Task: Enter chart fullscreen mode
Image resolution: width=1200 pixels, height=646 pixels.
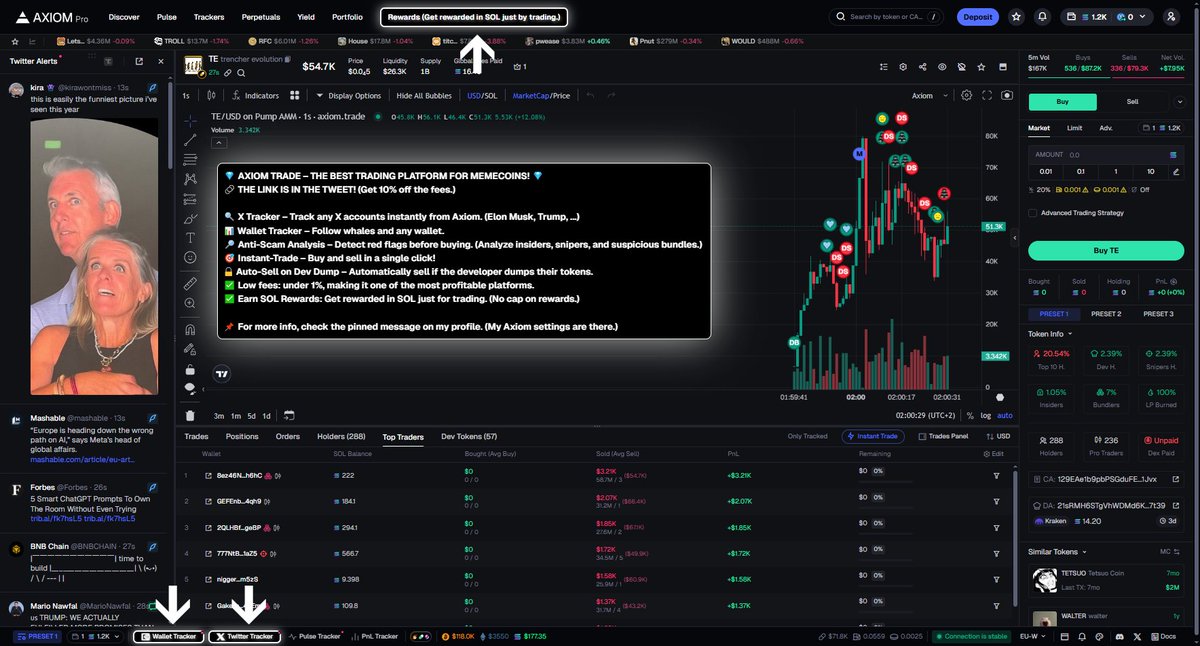Action: click(987, 96)
